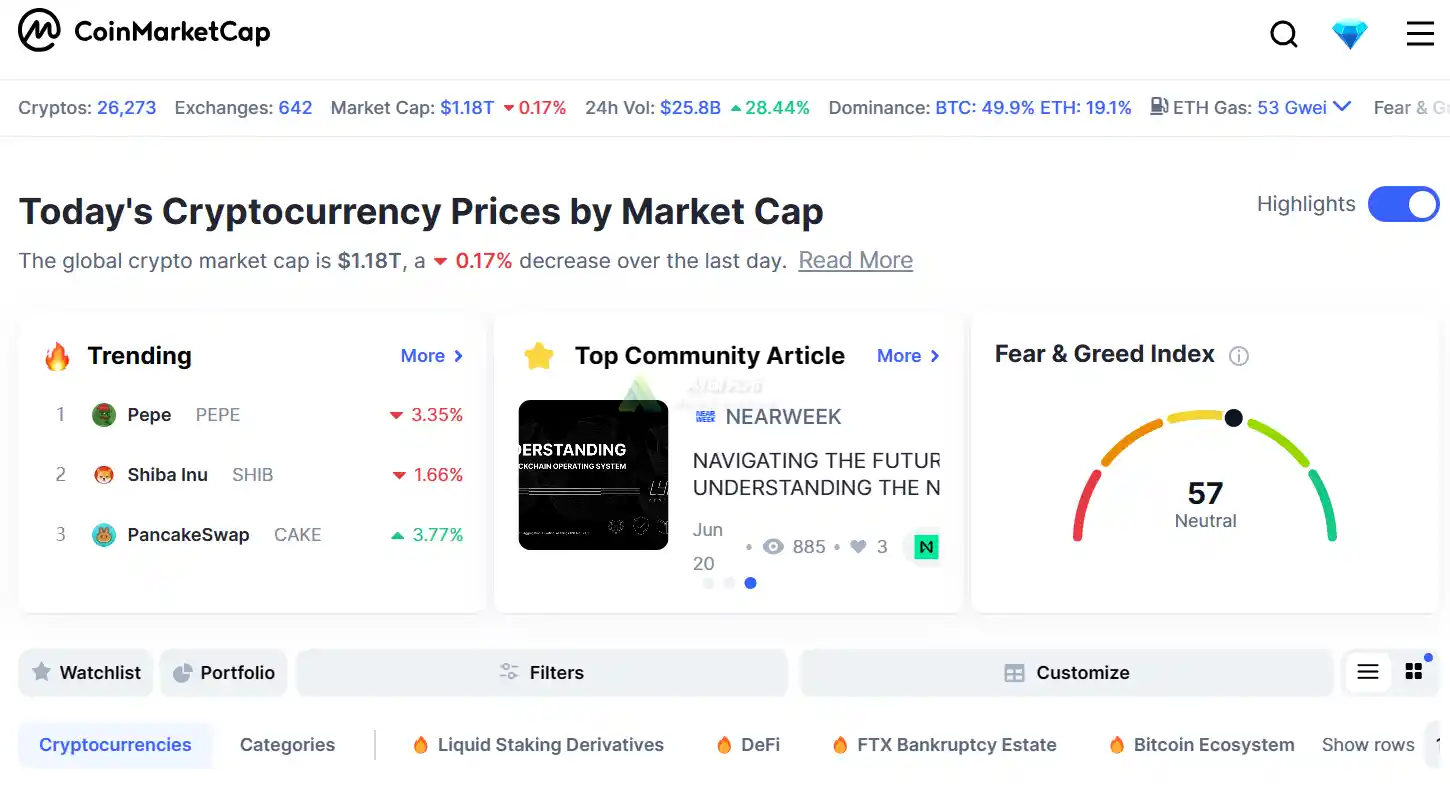
Task: Switch to grid view icon
Action: pyautogui.click(x=1413, y=672)
